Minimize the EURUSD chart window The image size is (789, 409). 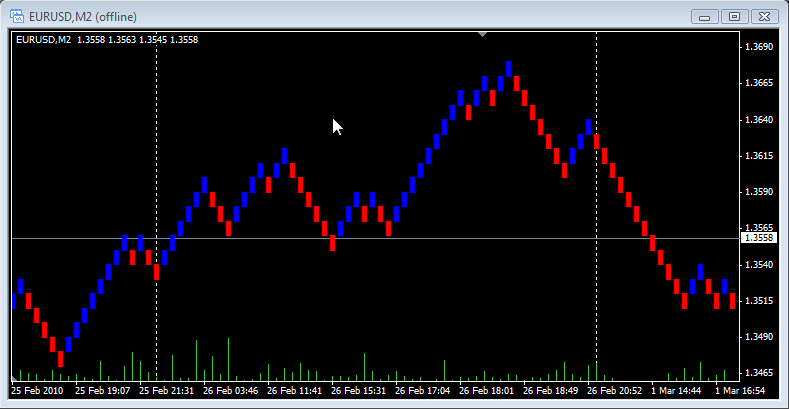pyautogui.click(x=707, y=16)
